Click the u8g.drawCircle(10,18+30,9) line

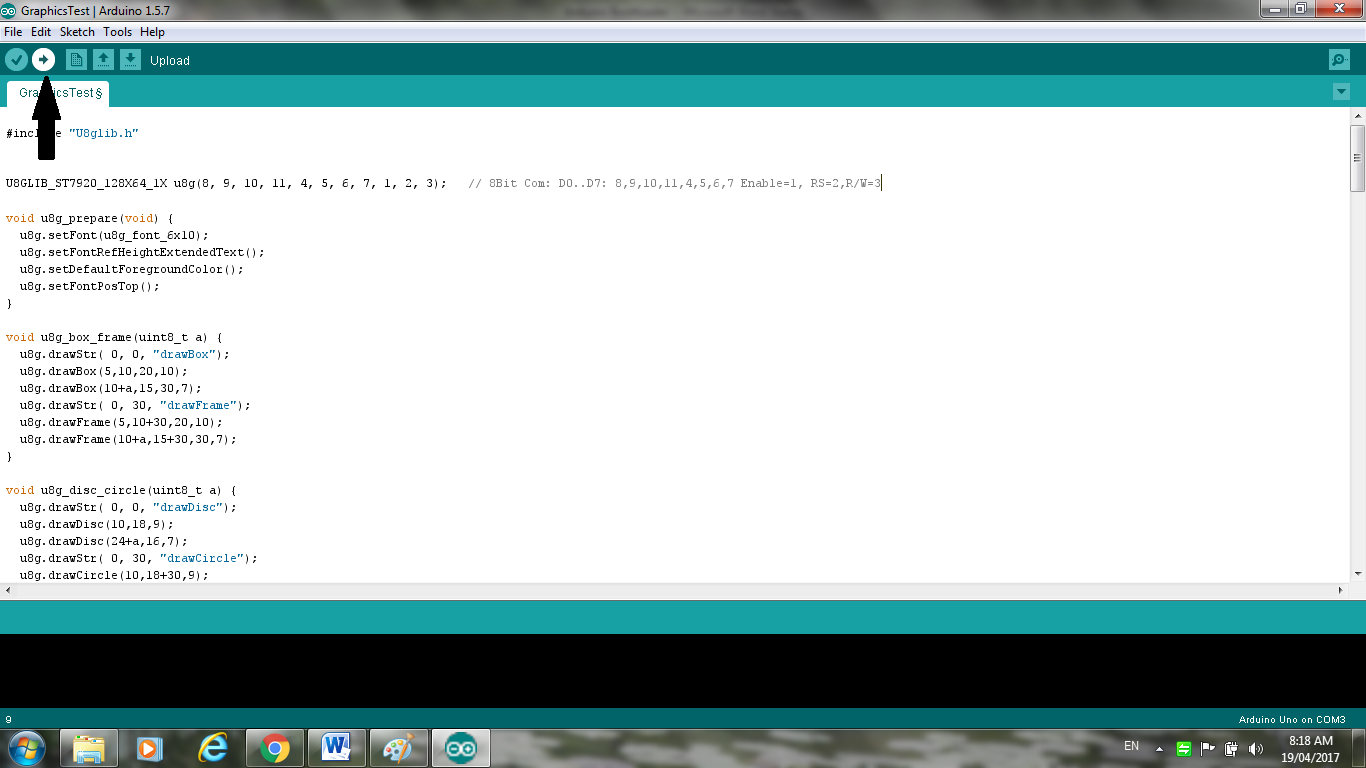tap(114, 575)
